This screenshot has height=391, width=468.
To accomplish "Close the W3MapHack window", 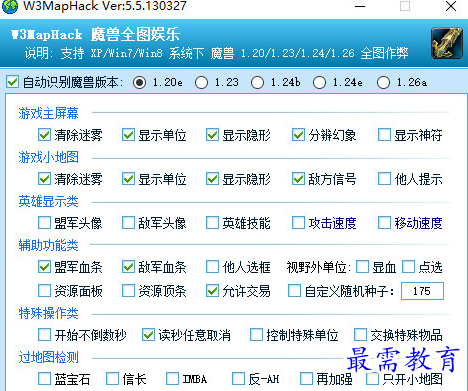I will pyautogui.click(x=451, y=6).
